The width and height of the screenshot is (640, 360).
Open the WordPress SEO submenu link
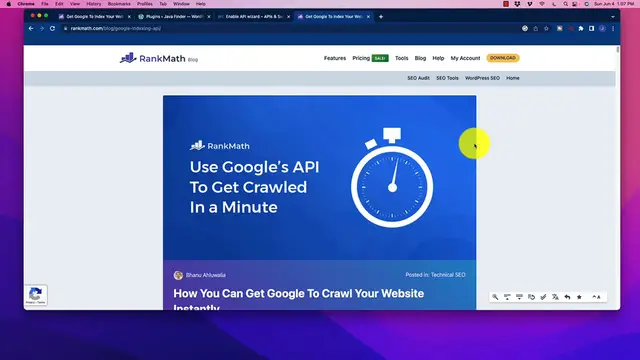click(482, 78)
